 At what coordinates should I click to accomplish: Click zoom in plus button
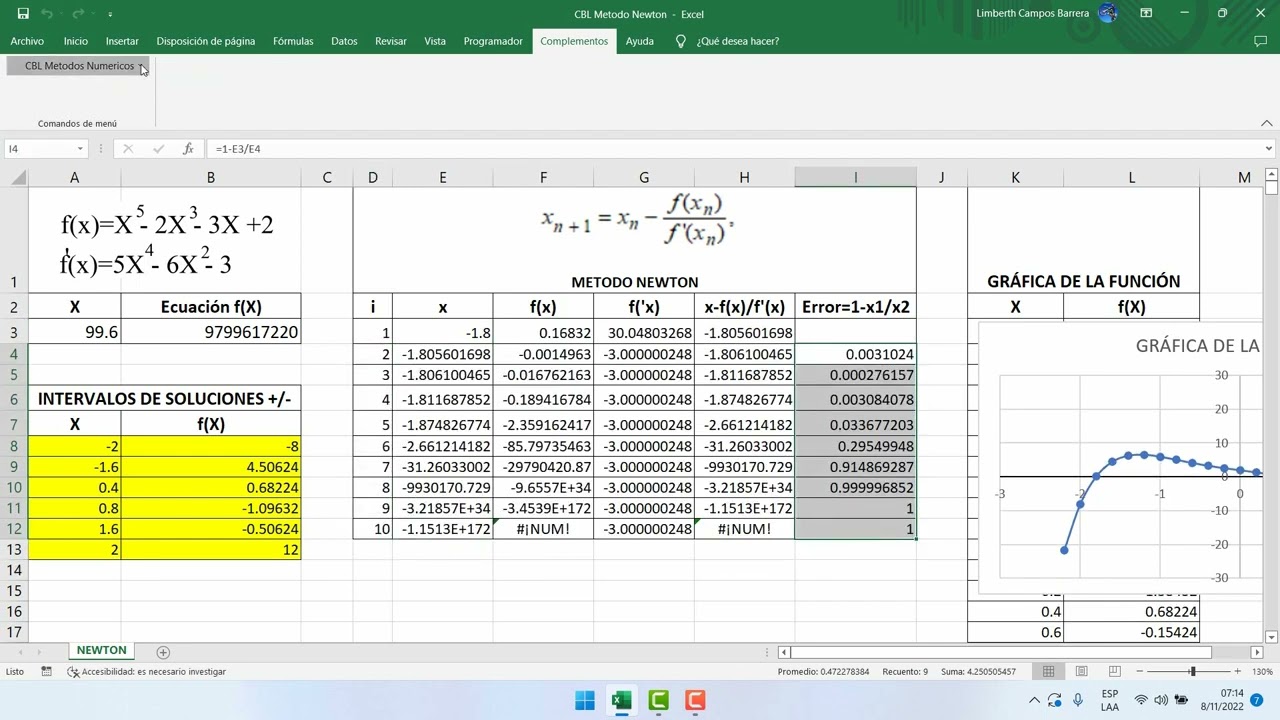point(1237,672)
